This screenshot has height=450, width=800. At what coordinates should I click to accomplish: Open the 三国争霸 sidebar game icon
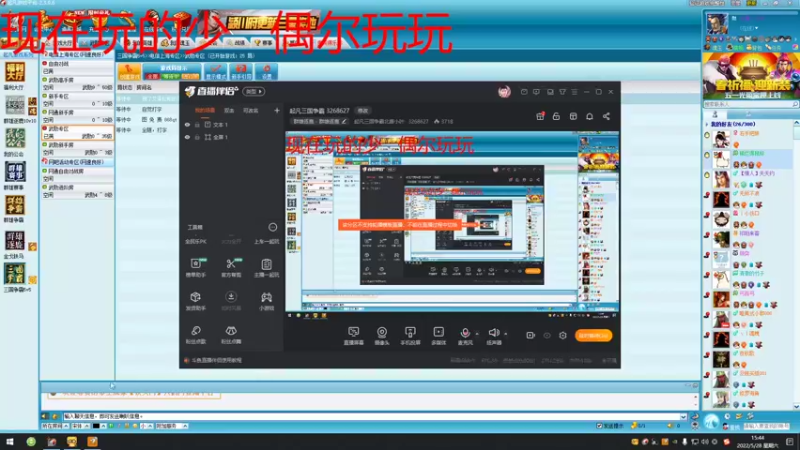15,278
